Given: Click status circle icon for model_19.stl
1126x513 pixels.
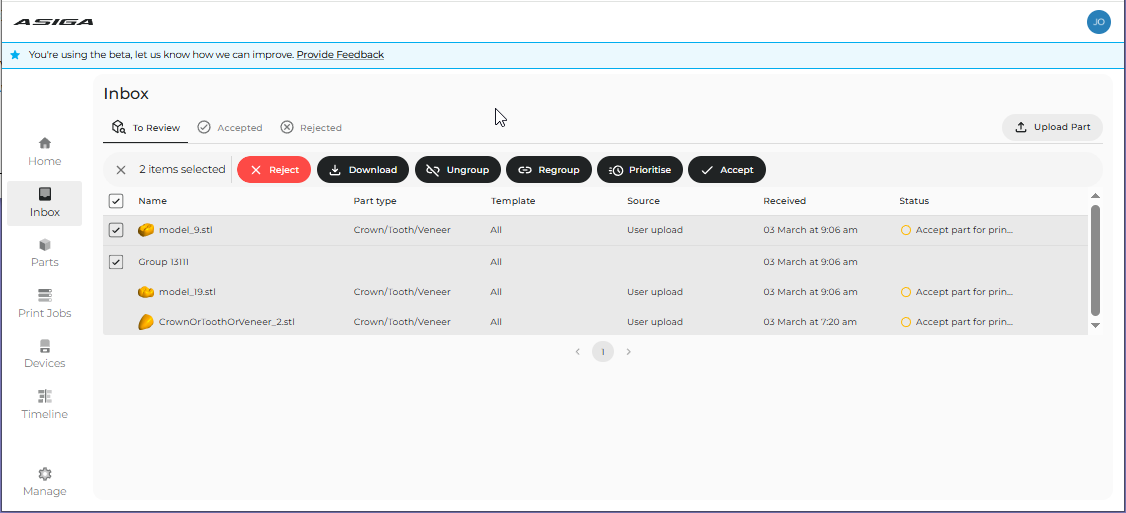Looking at the screenshot, I should 906,292.
